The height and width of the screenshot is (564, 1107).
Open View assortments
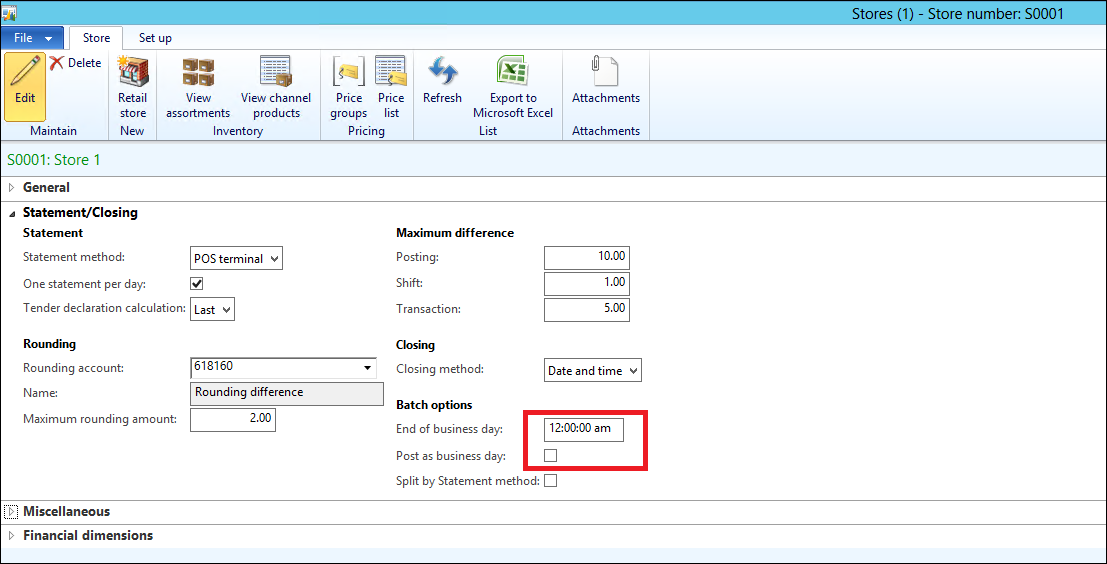pyautogui.click(x=198, y=87)
